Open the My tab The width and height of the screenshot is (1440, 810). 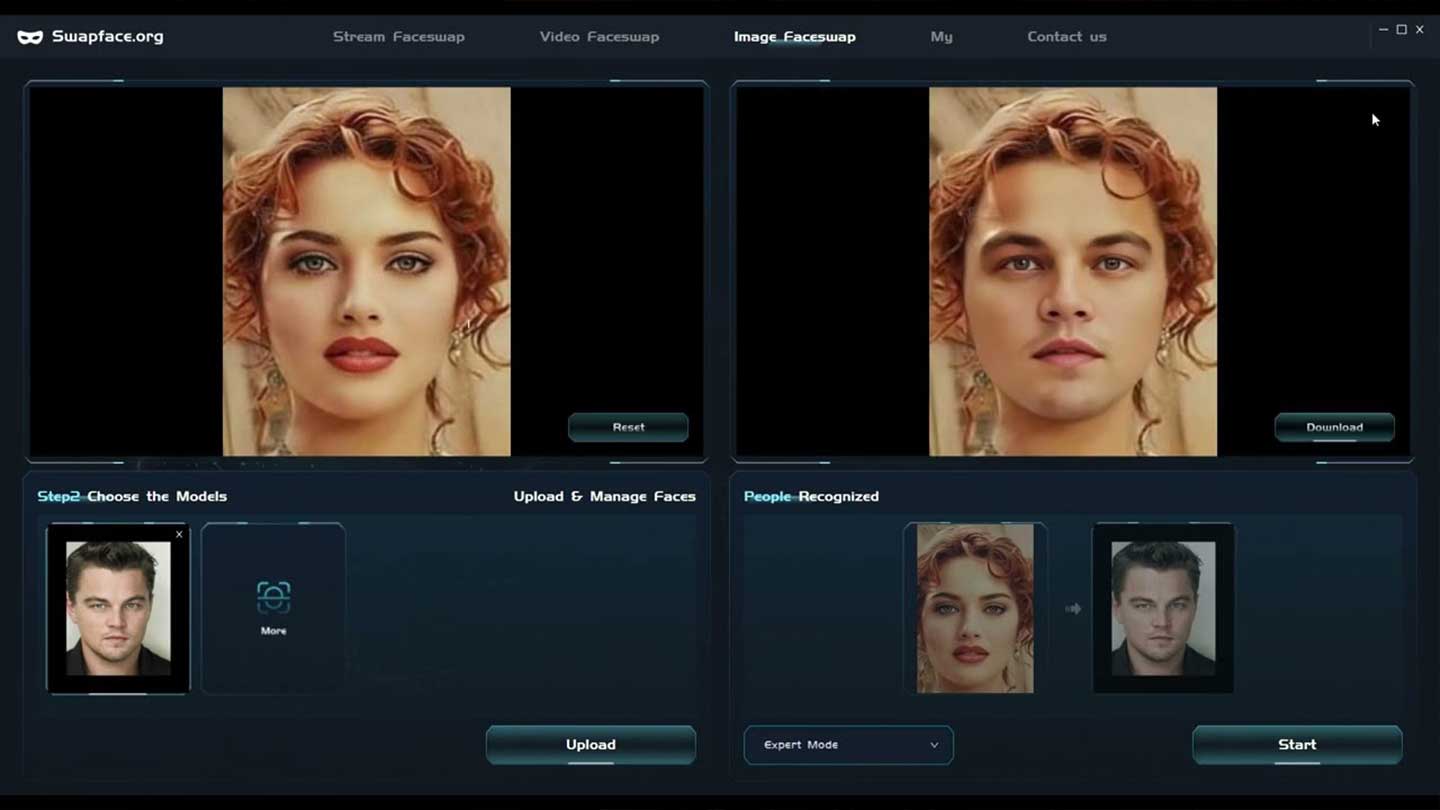941,37
